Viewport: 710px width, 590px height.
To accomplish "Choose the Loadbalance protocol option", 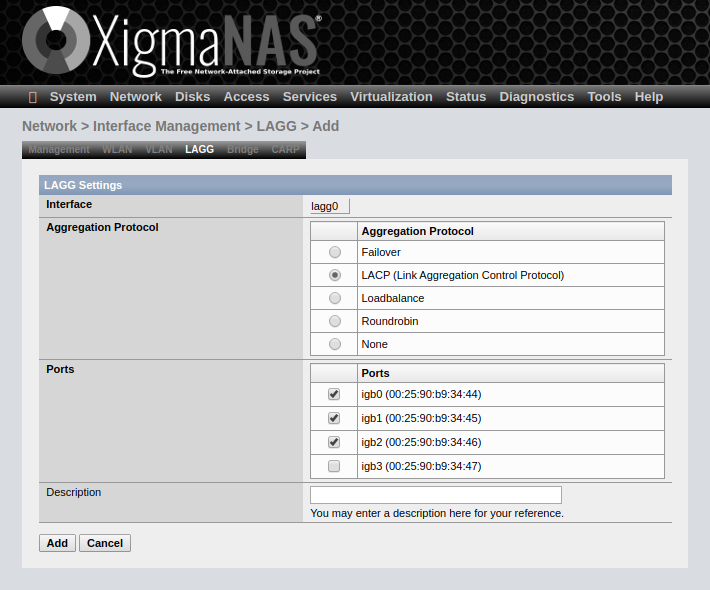I will click(x=335, y=298).
